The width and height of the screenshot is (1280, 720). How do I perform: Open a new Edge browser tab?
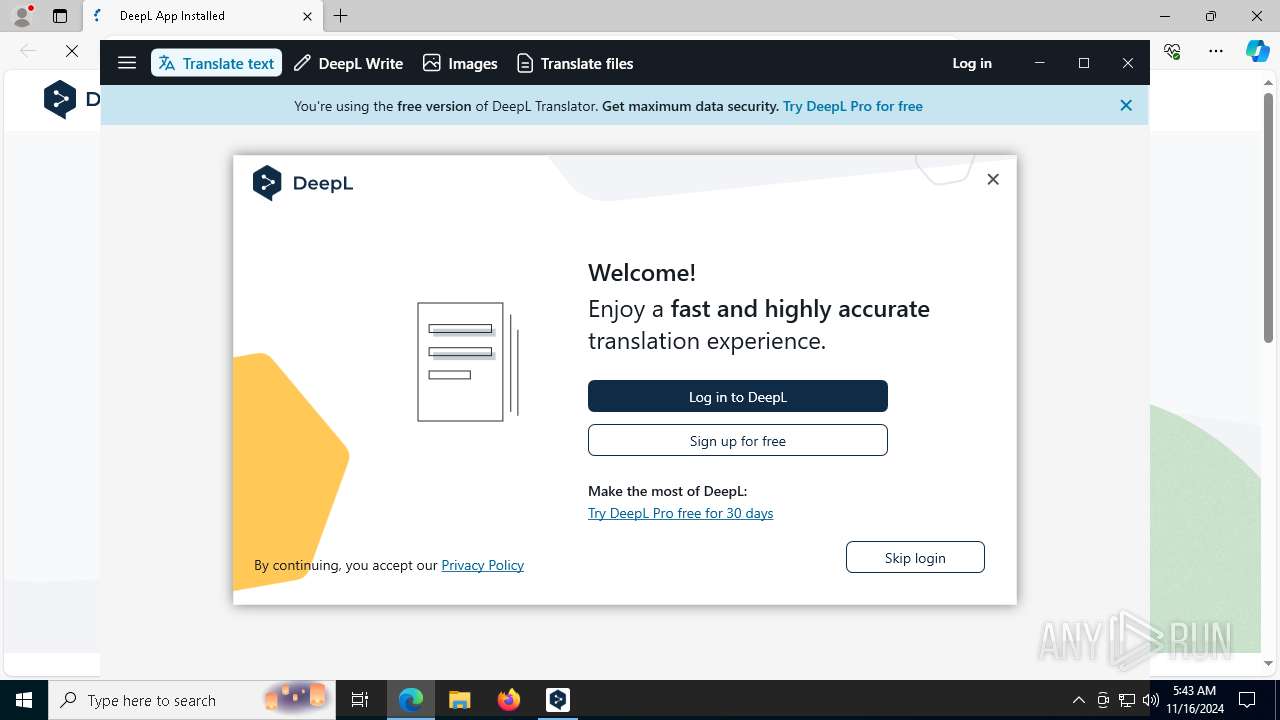tap(341, 16)
